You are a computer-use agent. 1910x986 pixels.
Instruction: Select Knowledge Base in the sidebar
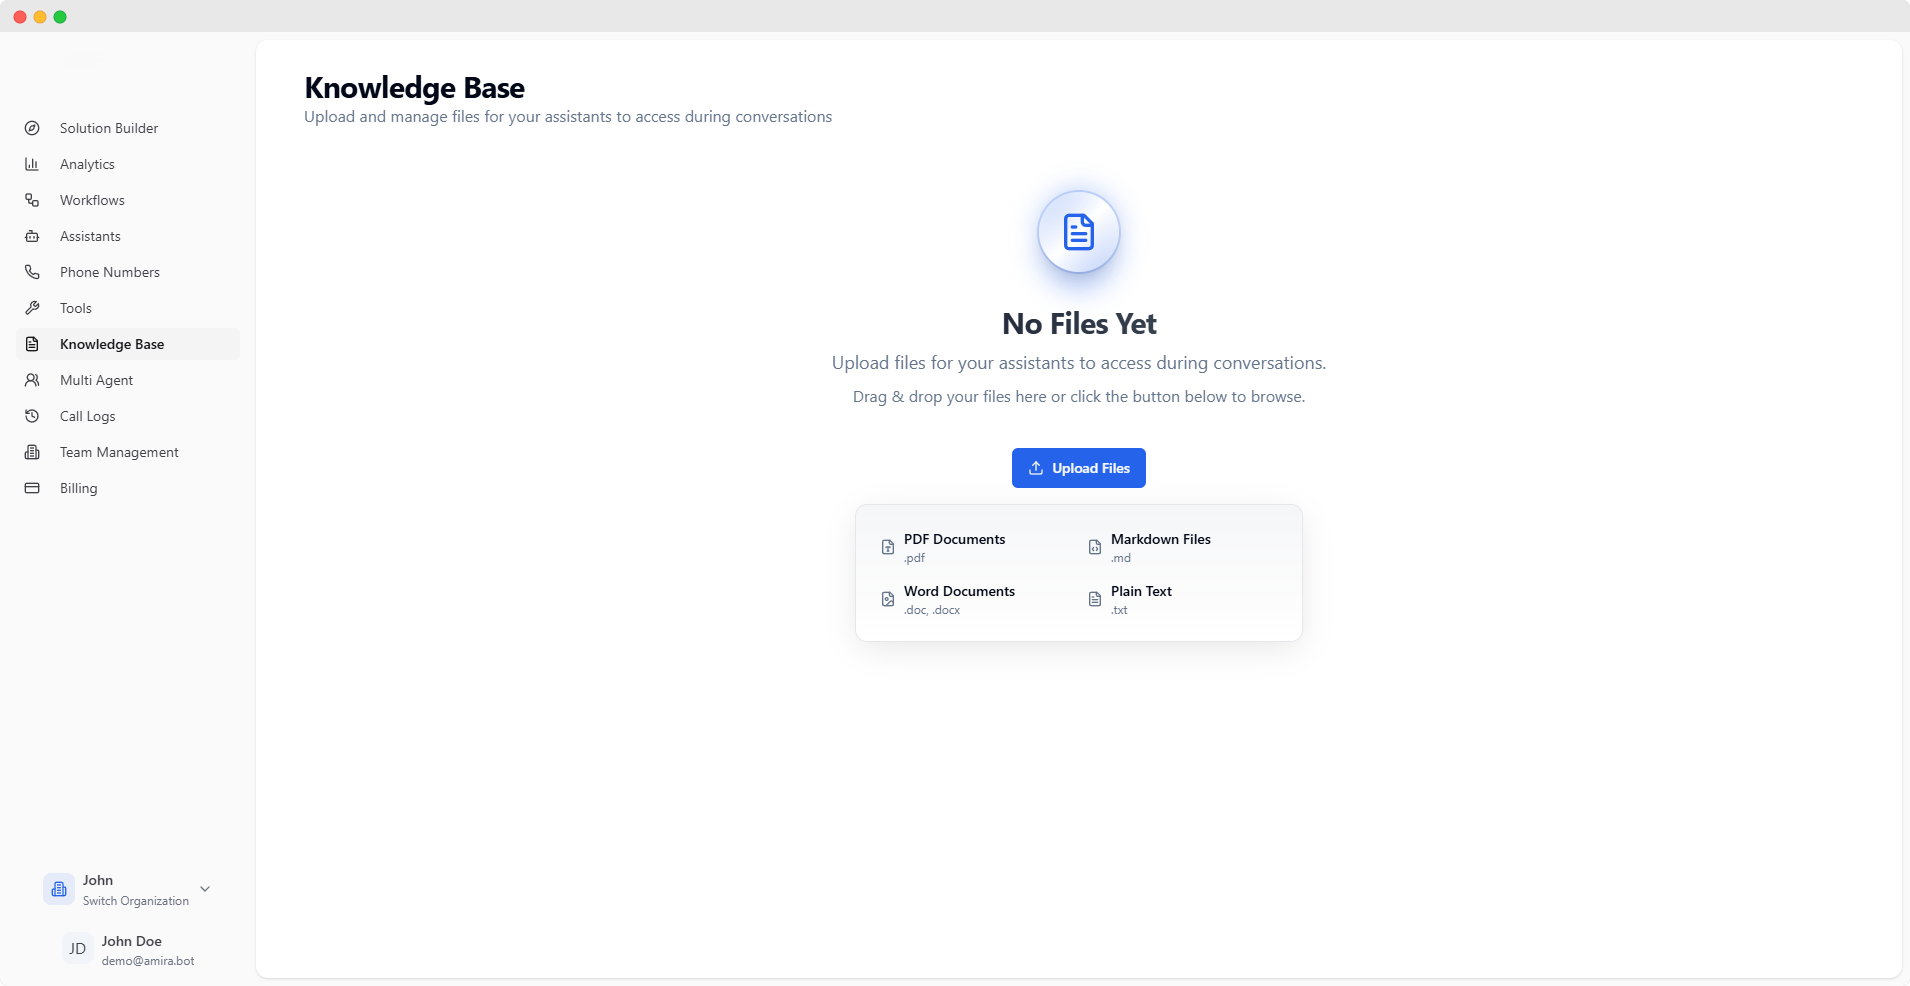click(x=111, y=344)
